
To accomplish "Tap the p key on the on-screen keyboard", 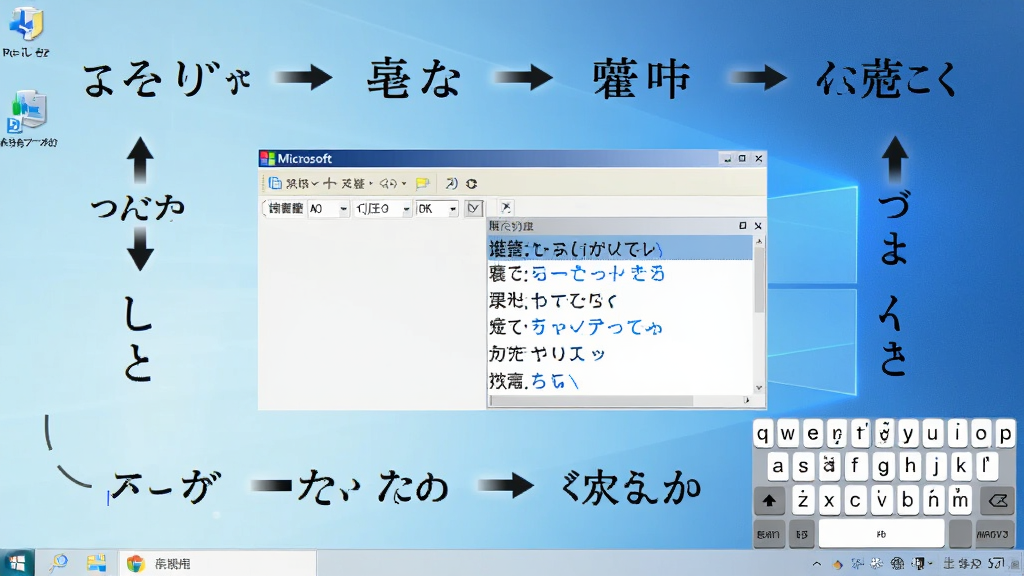I will 1005,434.
